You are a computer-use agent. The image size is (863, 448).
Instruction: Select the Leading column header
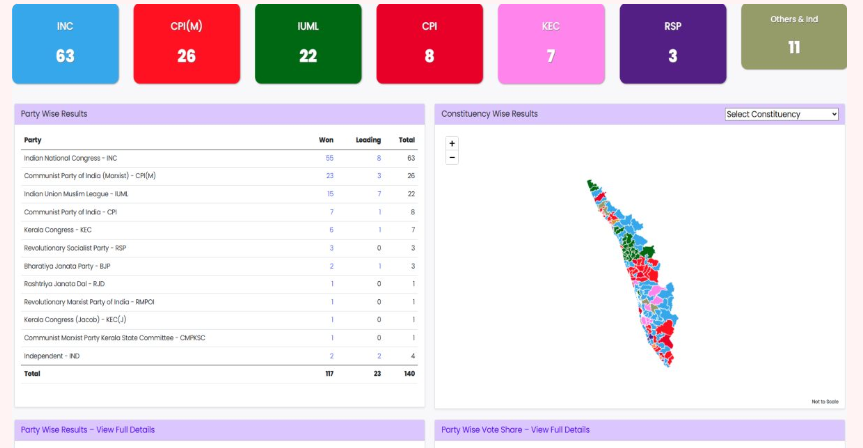(x=368, y=140)
